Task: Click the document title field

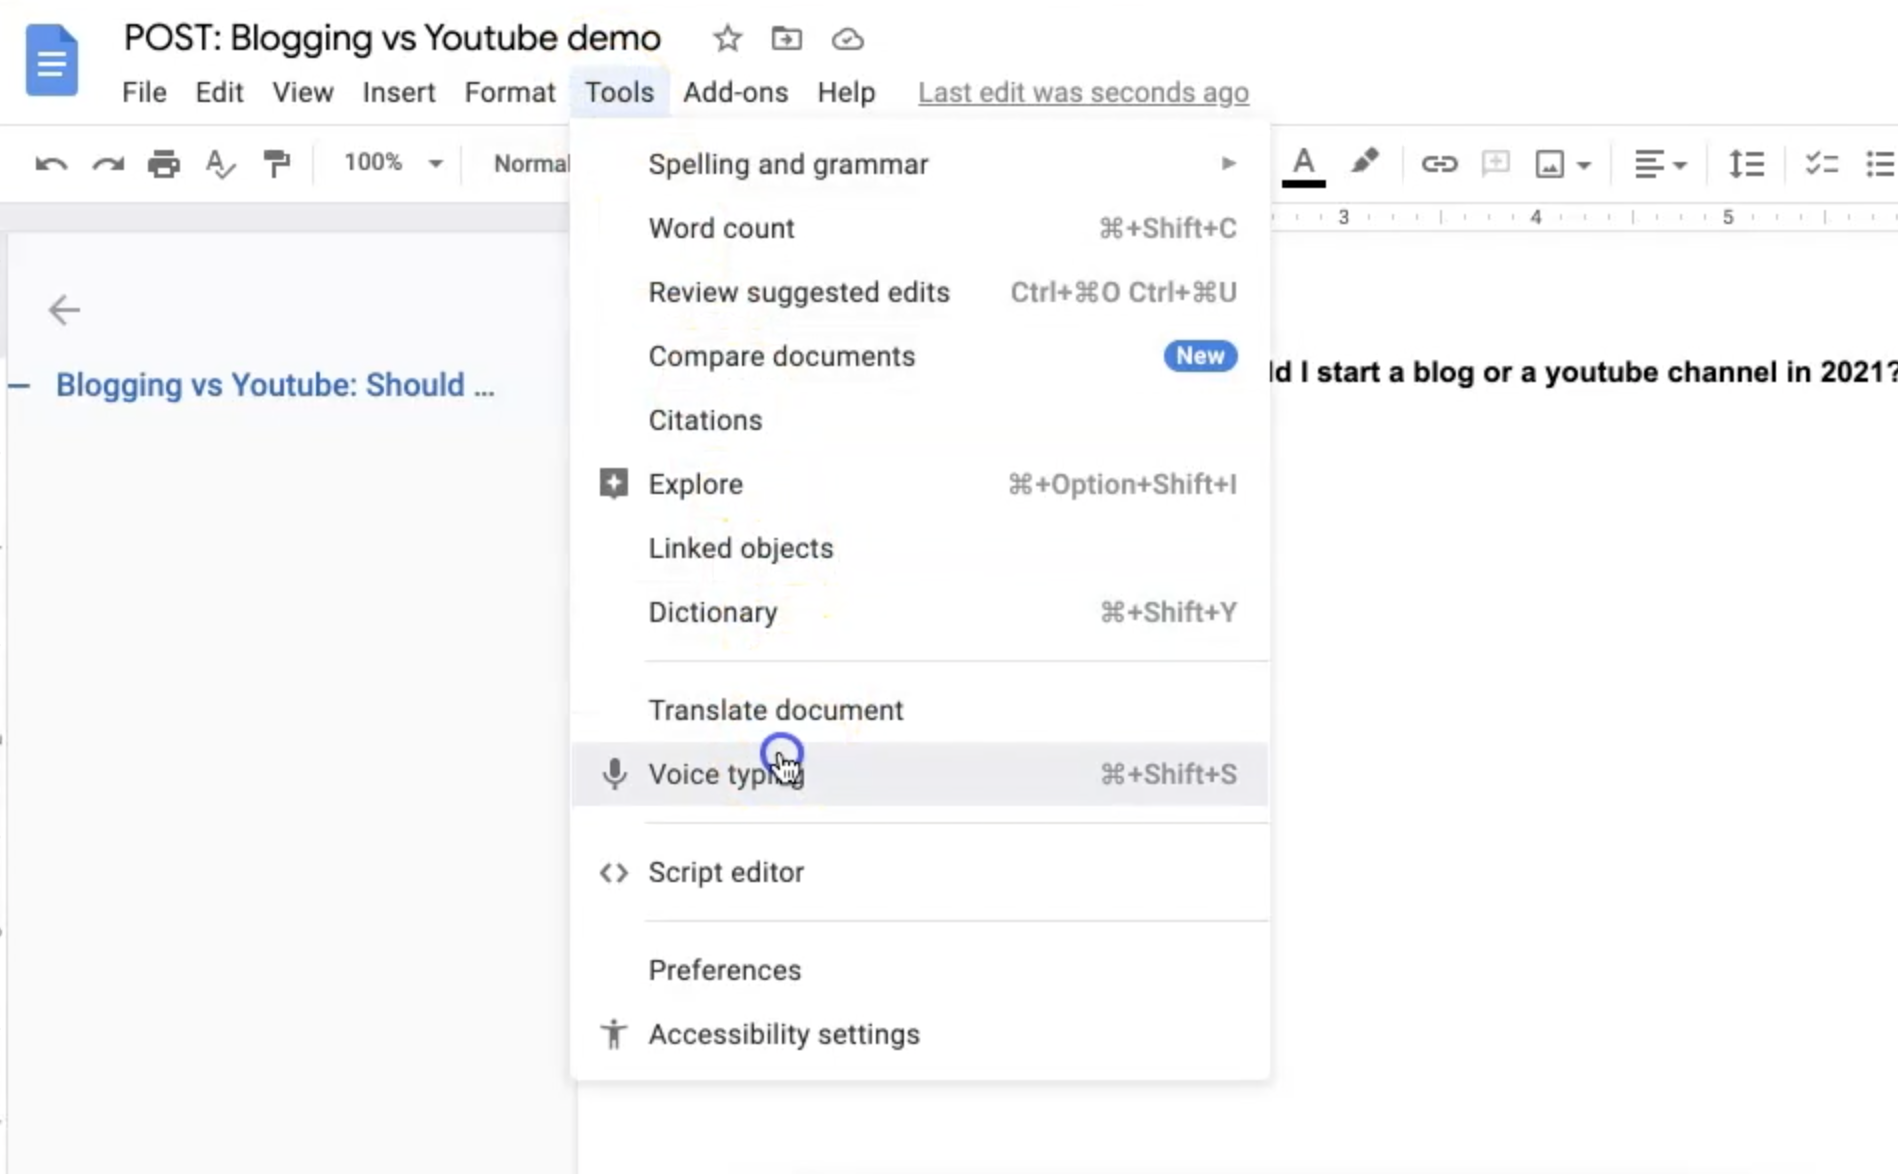Action: point(392,38)
